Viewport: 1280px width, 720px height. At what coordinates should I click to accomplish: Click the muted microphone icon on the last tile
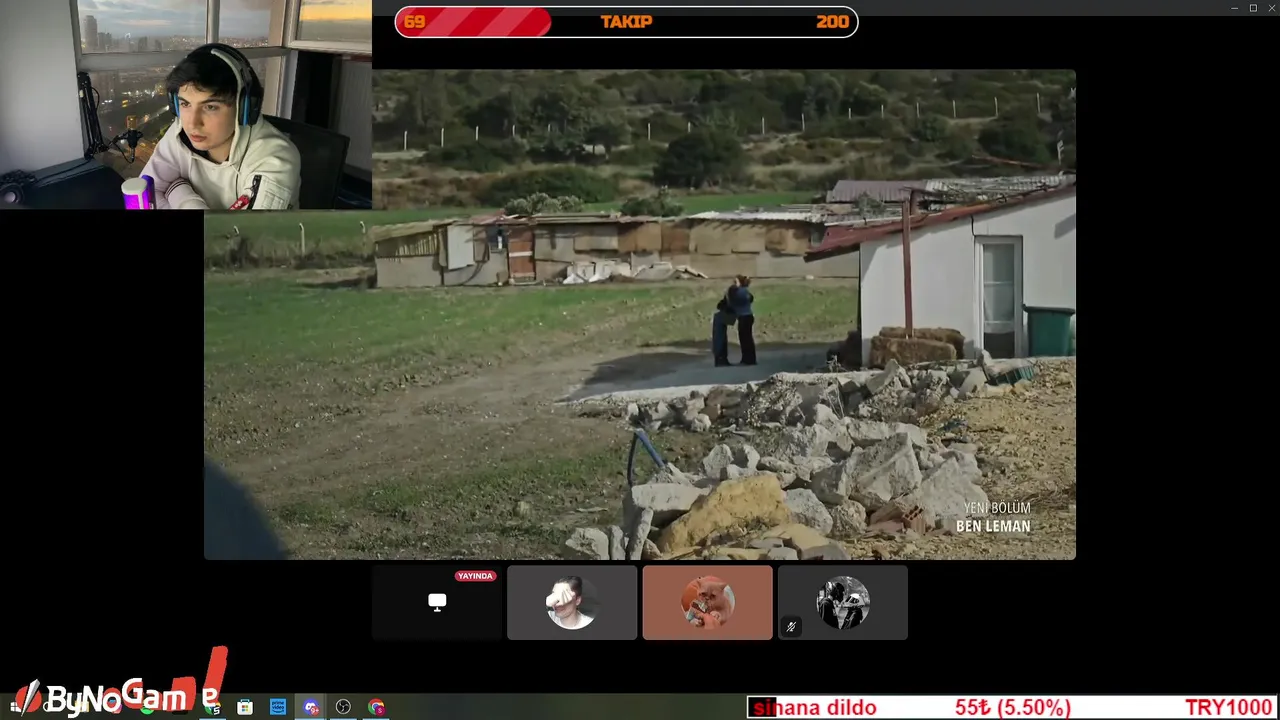click(x=791, y=627)
